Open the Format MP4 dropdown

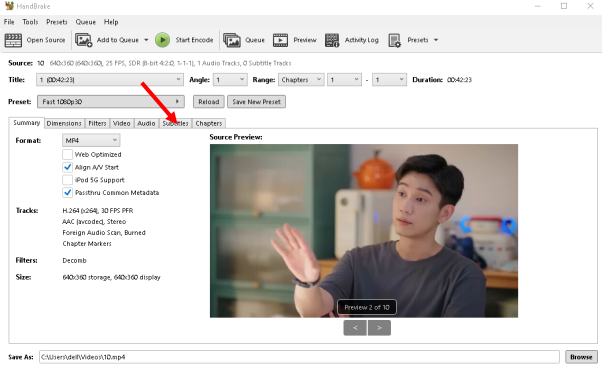[91, 140]
